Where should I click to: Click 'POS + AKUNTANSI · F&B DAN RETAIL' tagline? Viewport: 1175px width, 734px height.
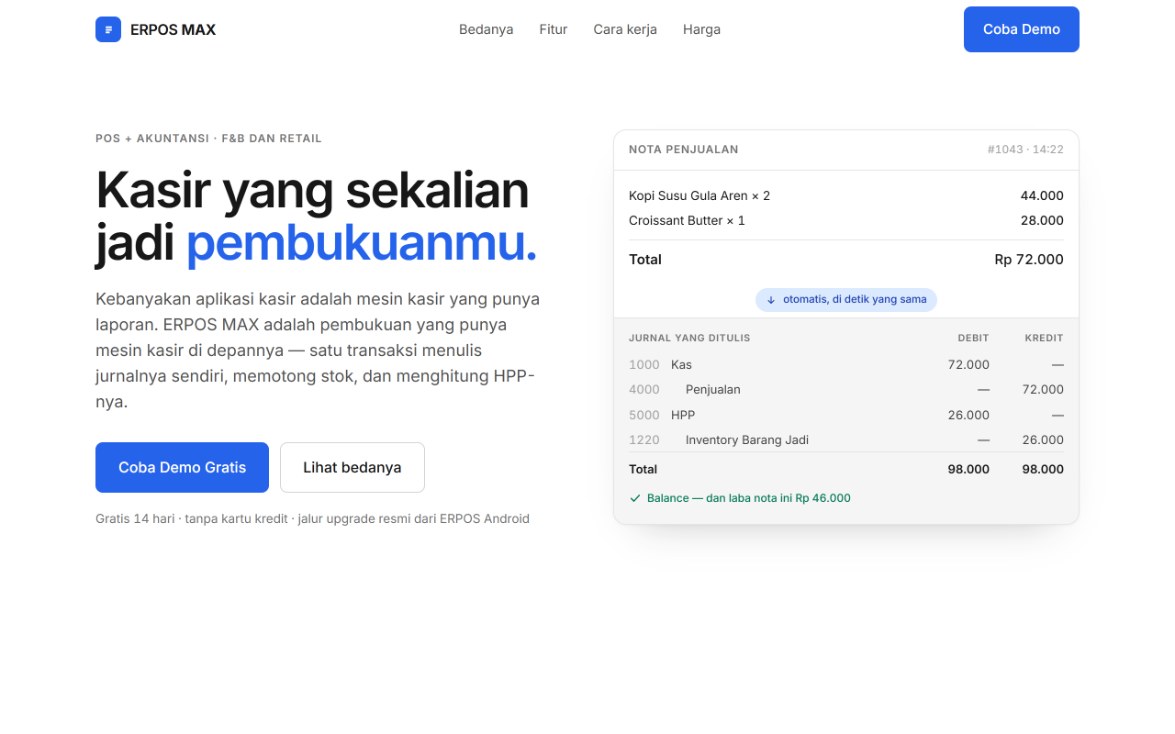tap(208, 139)
